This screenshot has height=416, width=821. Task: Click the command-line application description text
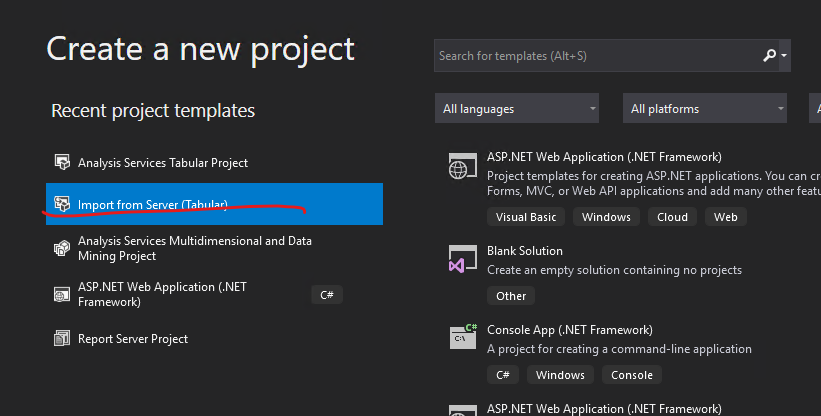tap(619, 349)
